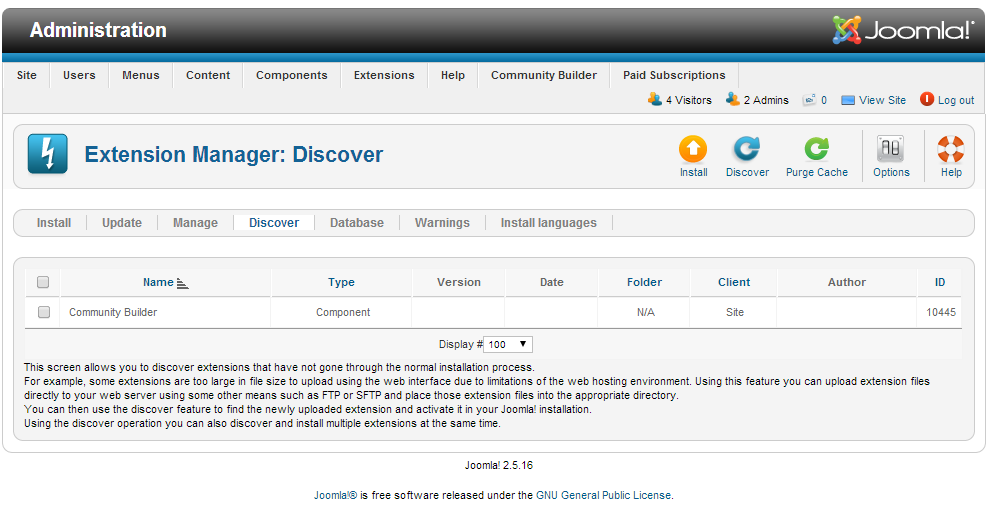The height and width of the screenshot is (531, 993).
Task: Click the Log out link
Action: tap(956, 100)
